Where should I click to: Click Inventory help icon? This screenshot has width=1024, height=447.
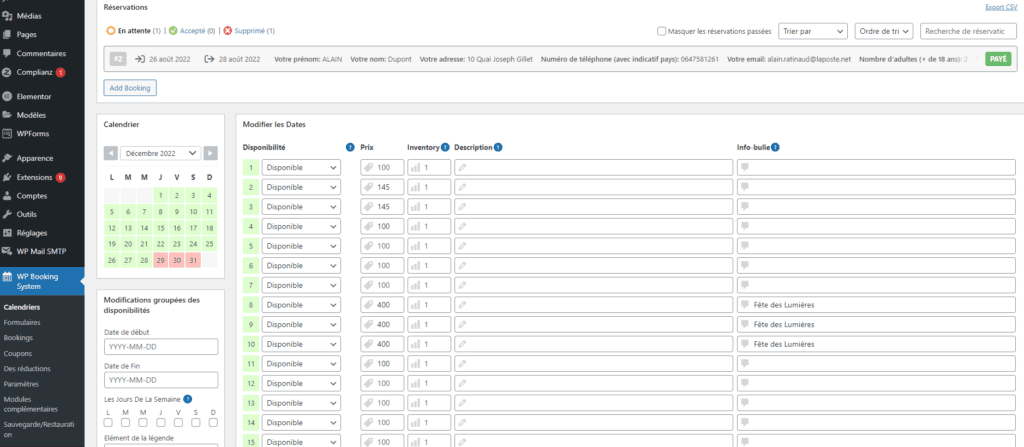[x=445, y=147]
